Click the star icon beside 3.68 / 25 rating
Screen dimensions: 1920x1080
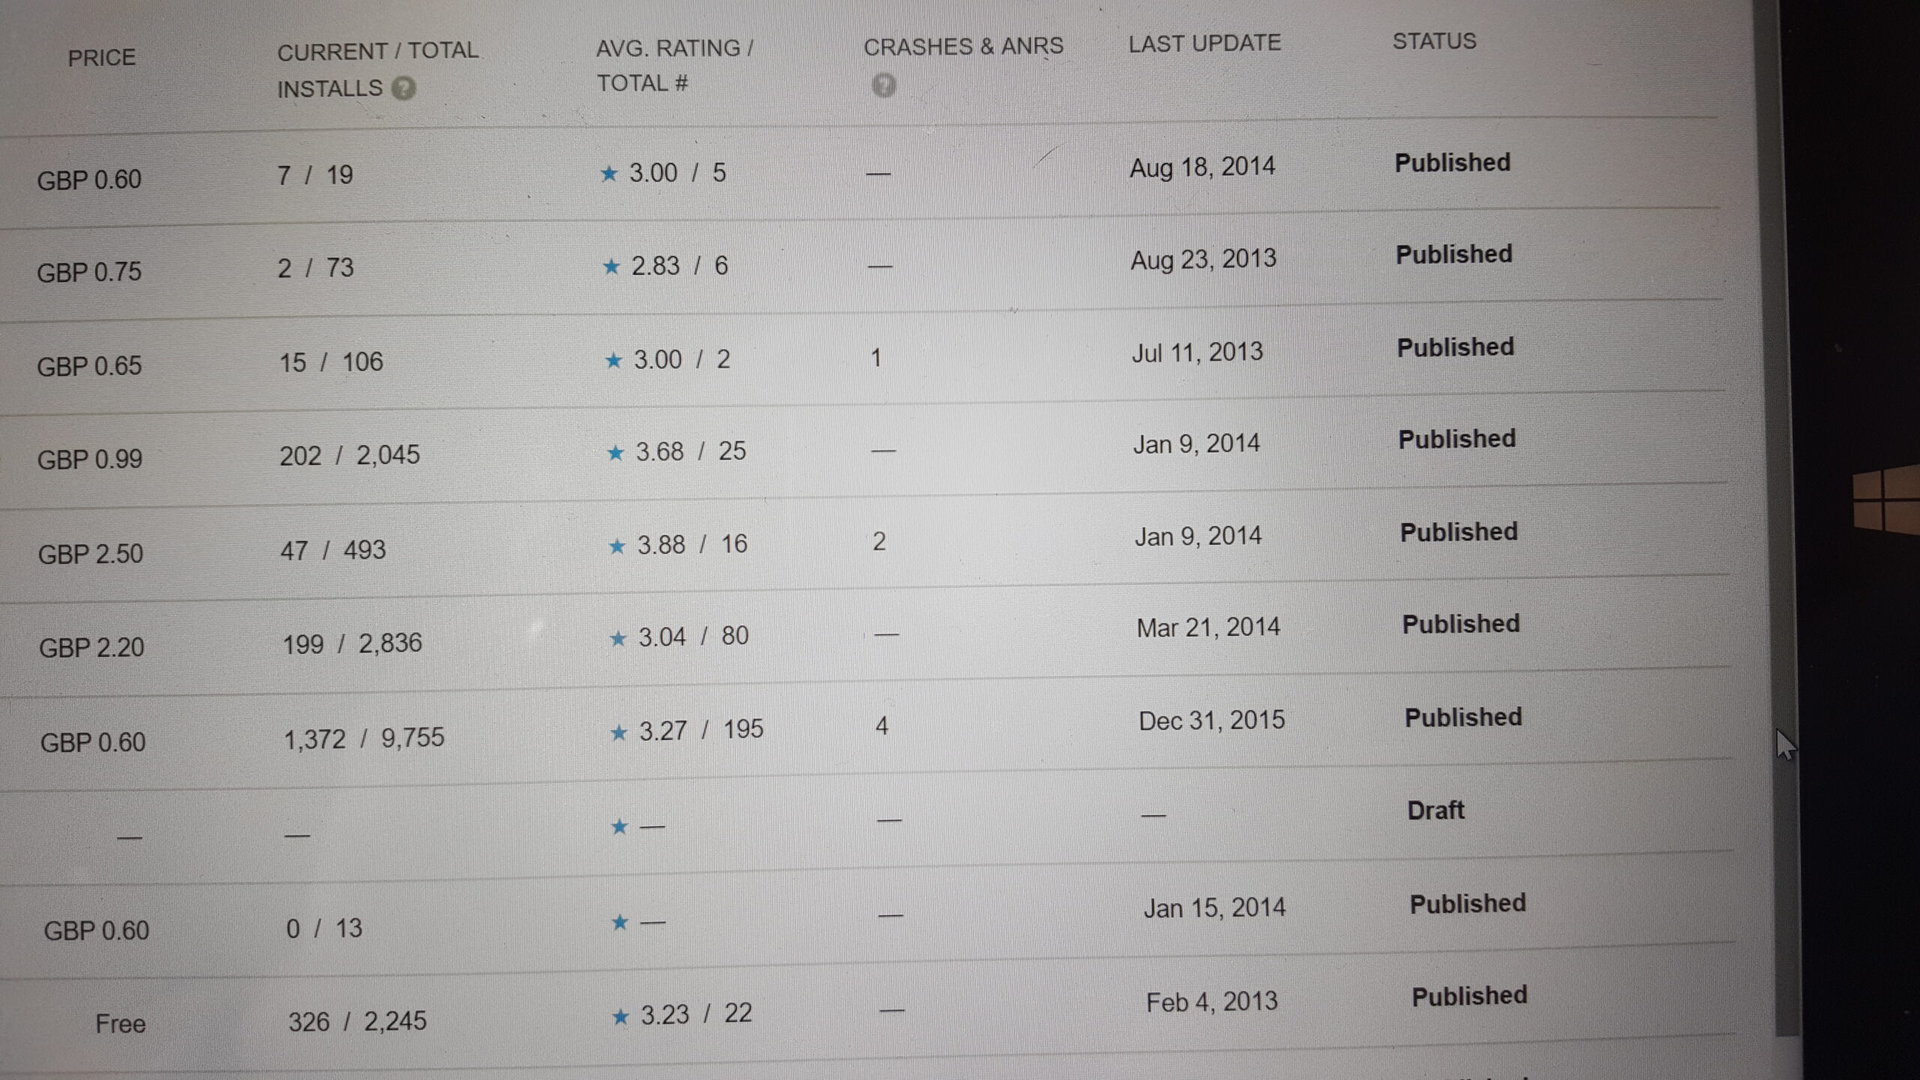tap(615, 453)
